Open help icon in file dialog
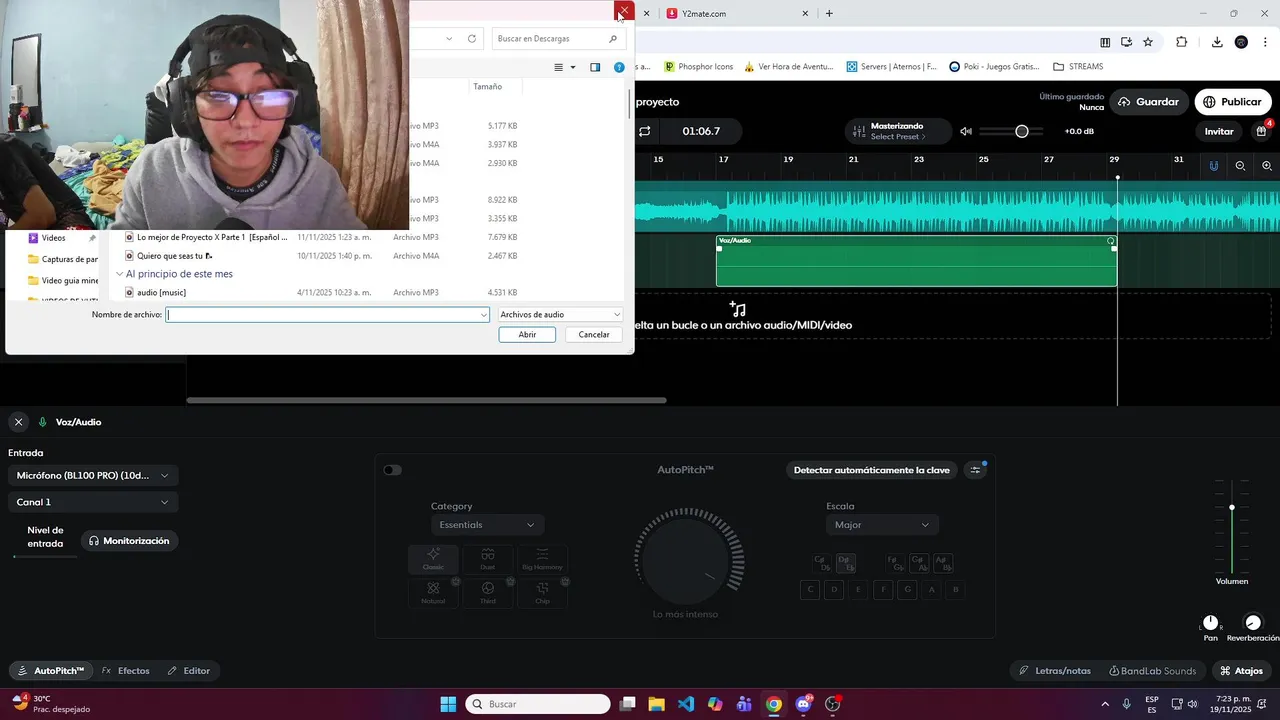1280x720 pixels. [x=619, y=67]
